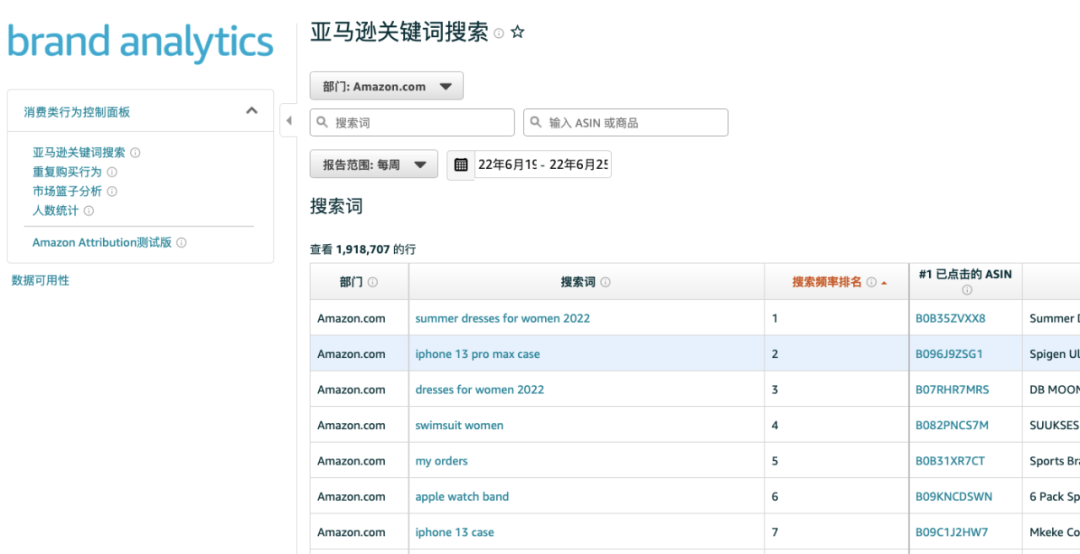
Task: Click info icon beside 人数统计
Action: 88,210
